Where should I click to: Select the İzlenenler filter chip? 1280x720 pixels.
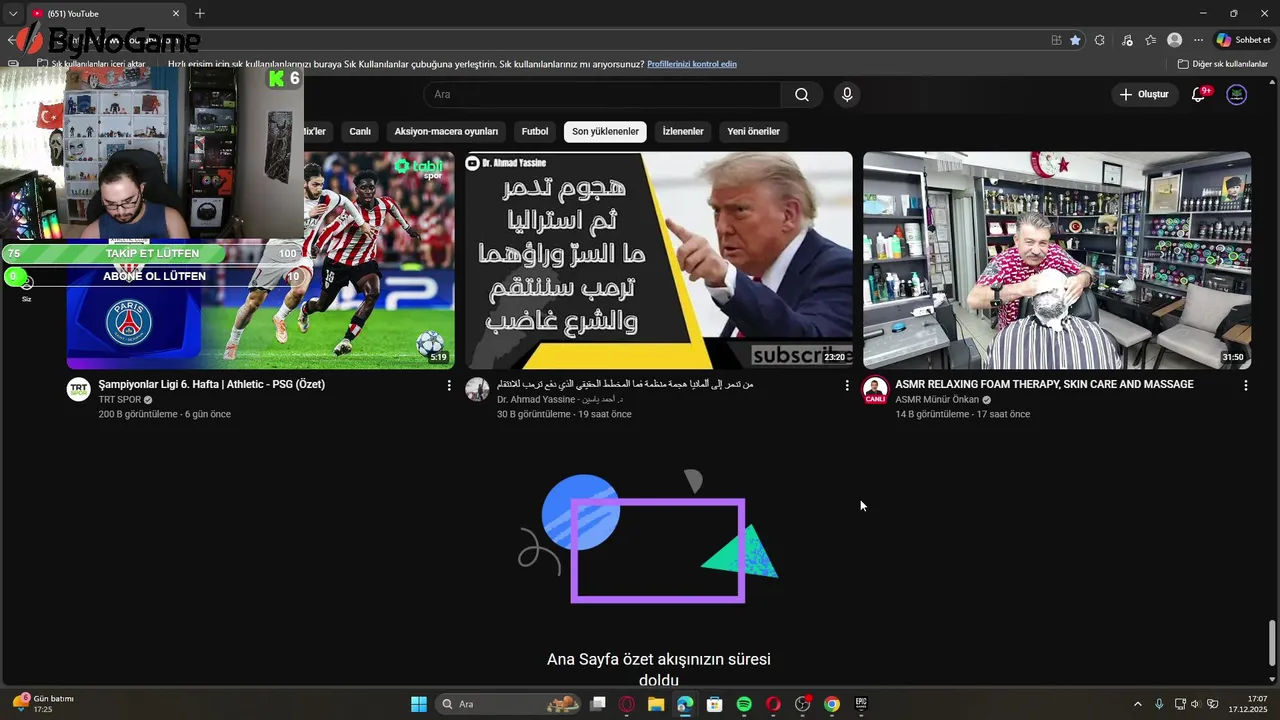(683, 132)
